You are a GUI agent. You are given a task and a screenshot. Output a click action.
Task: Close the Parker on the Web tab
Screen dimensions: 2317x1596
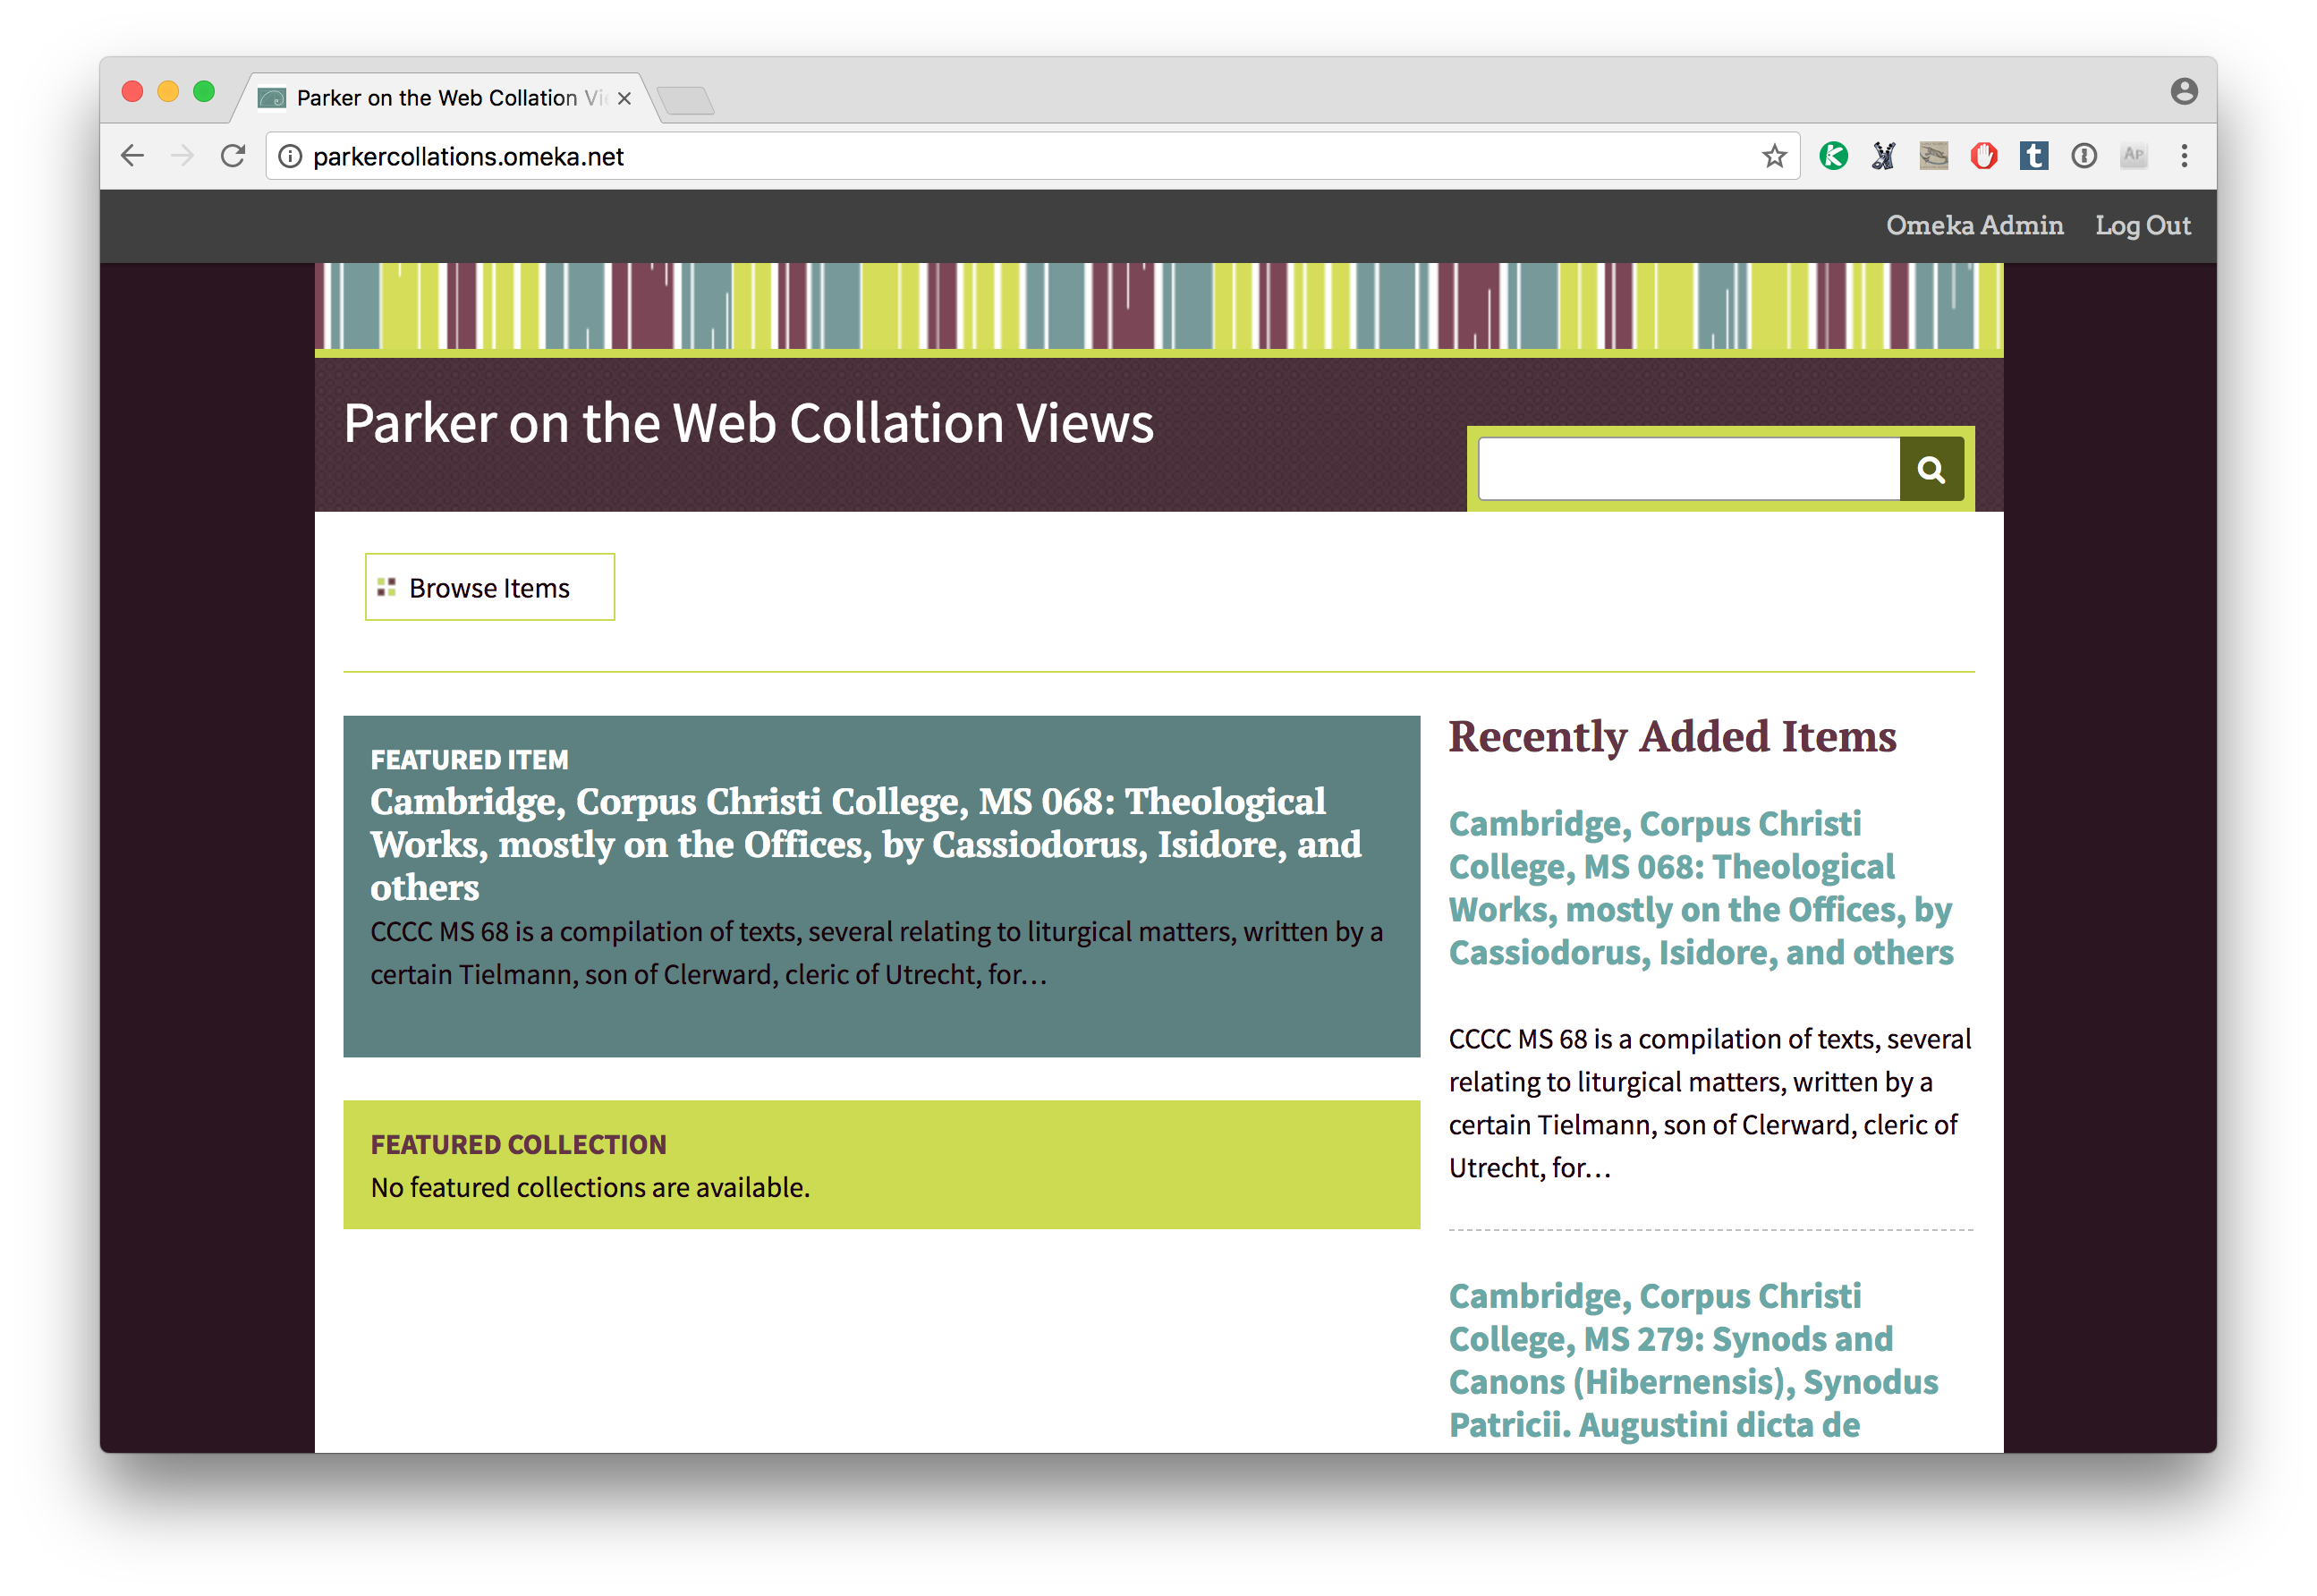(624, 98)
